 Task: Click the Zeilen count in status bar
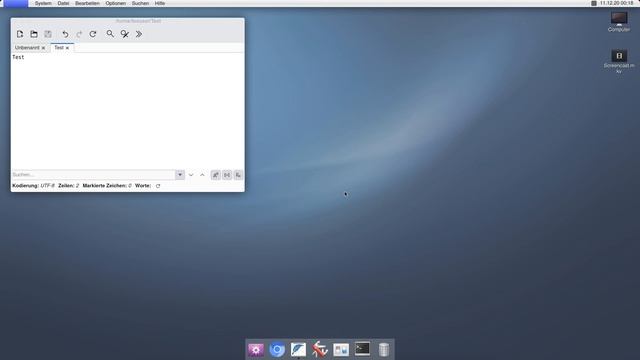tap(69, 186)
